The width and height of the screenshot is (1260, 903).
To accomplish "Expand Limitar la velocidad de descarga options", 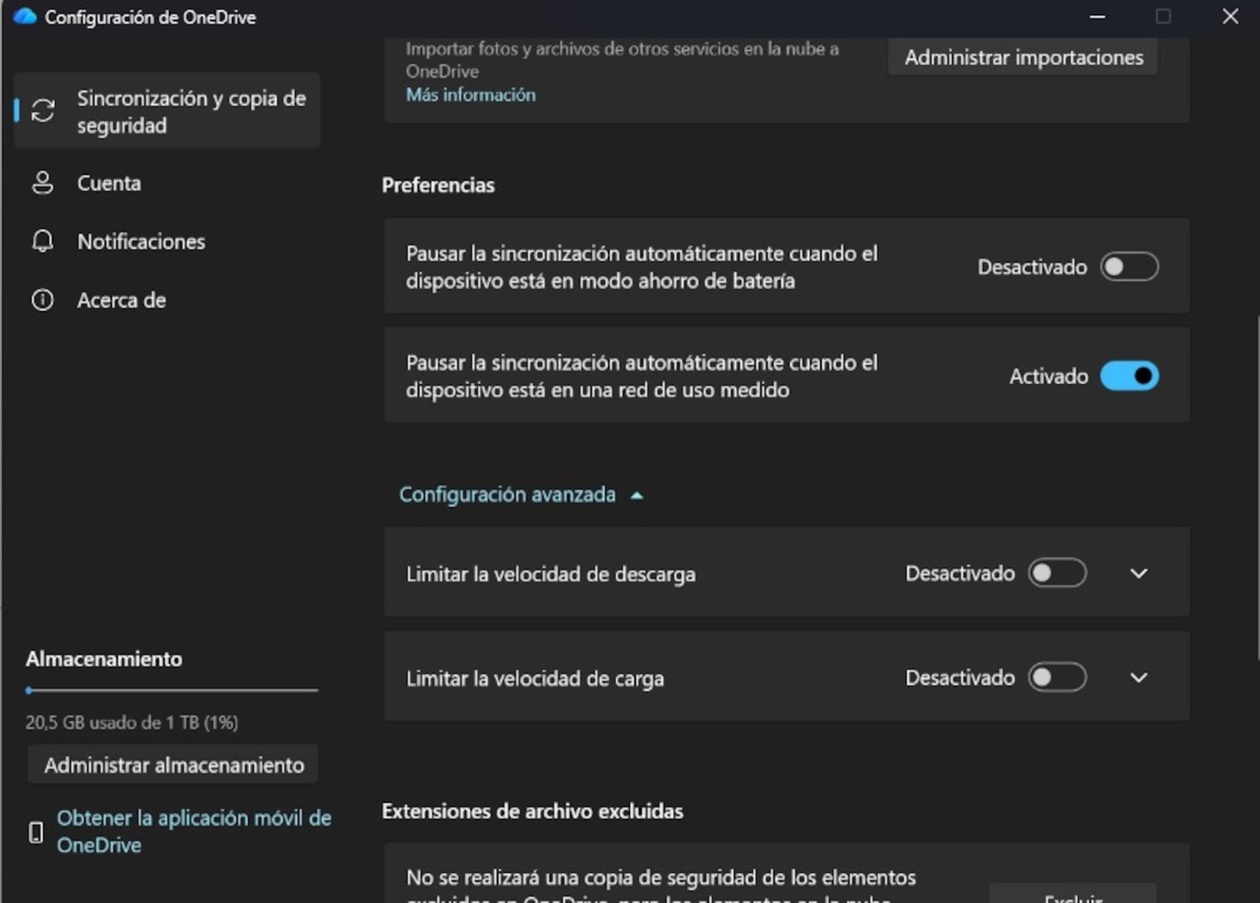I will (x=1138, y=573).
